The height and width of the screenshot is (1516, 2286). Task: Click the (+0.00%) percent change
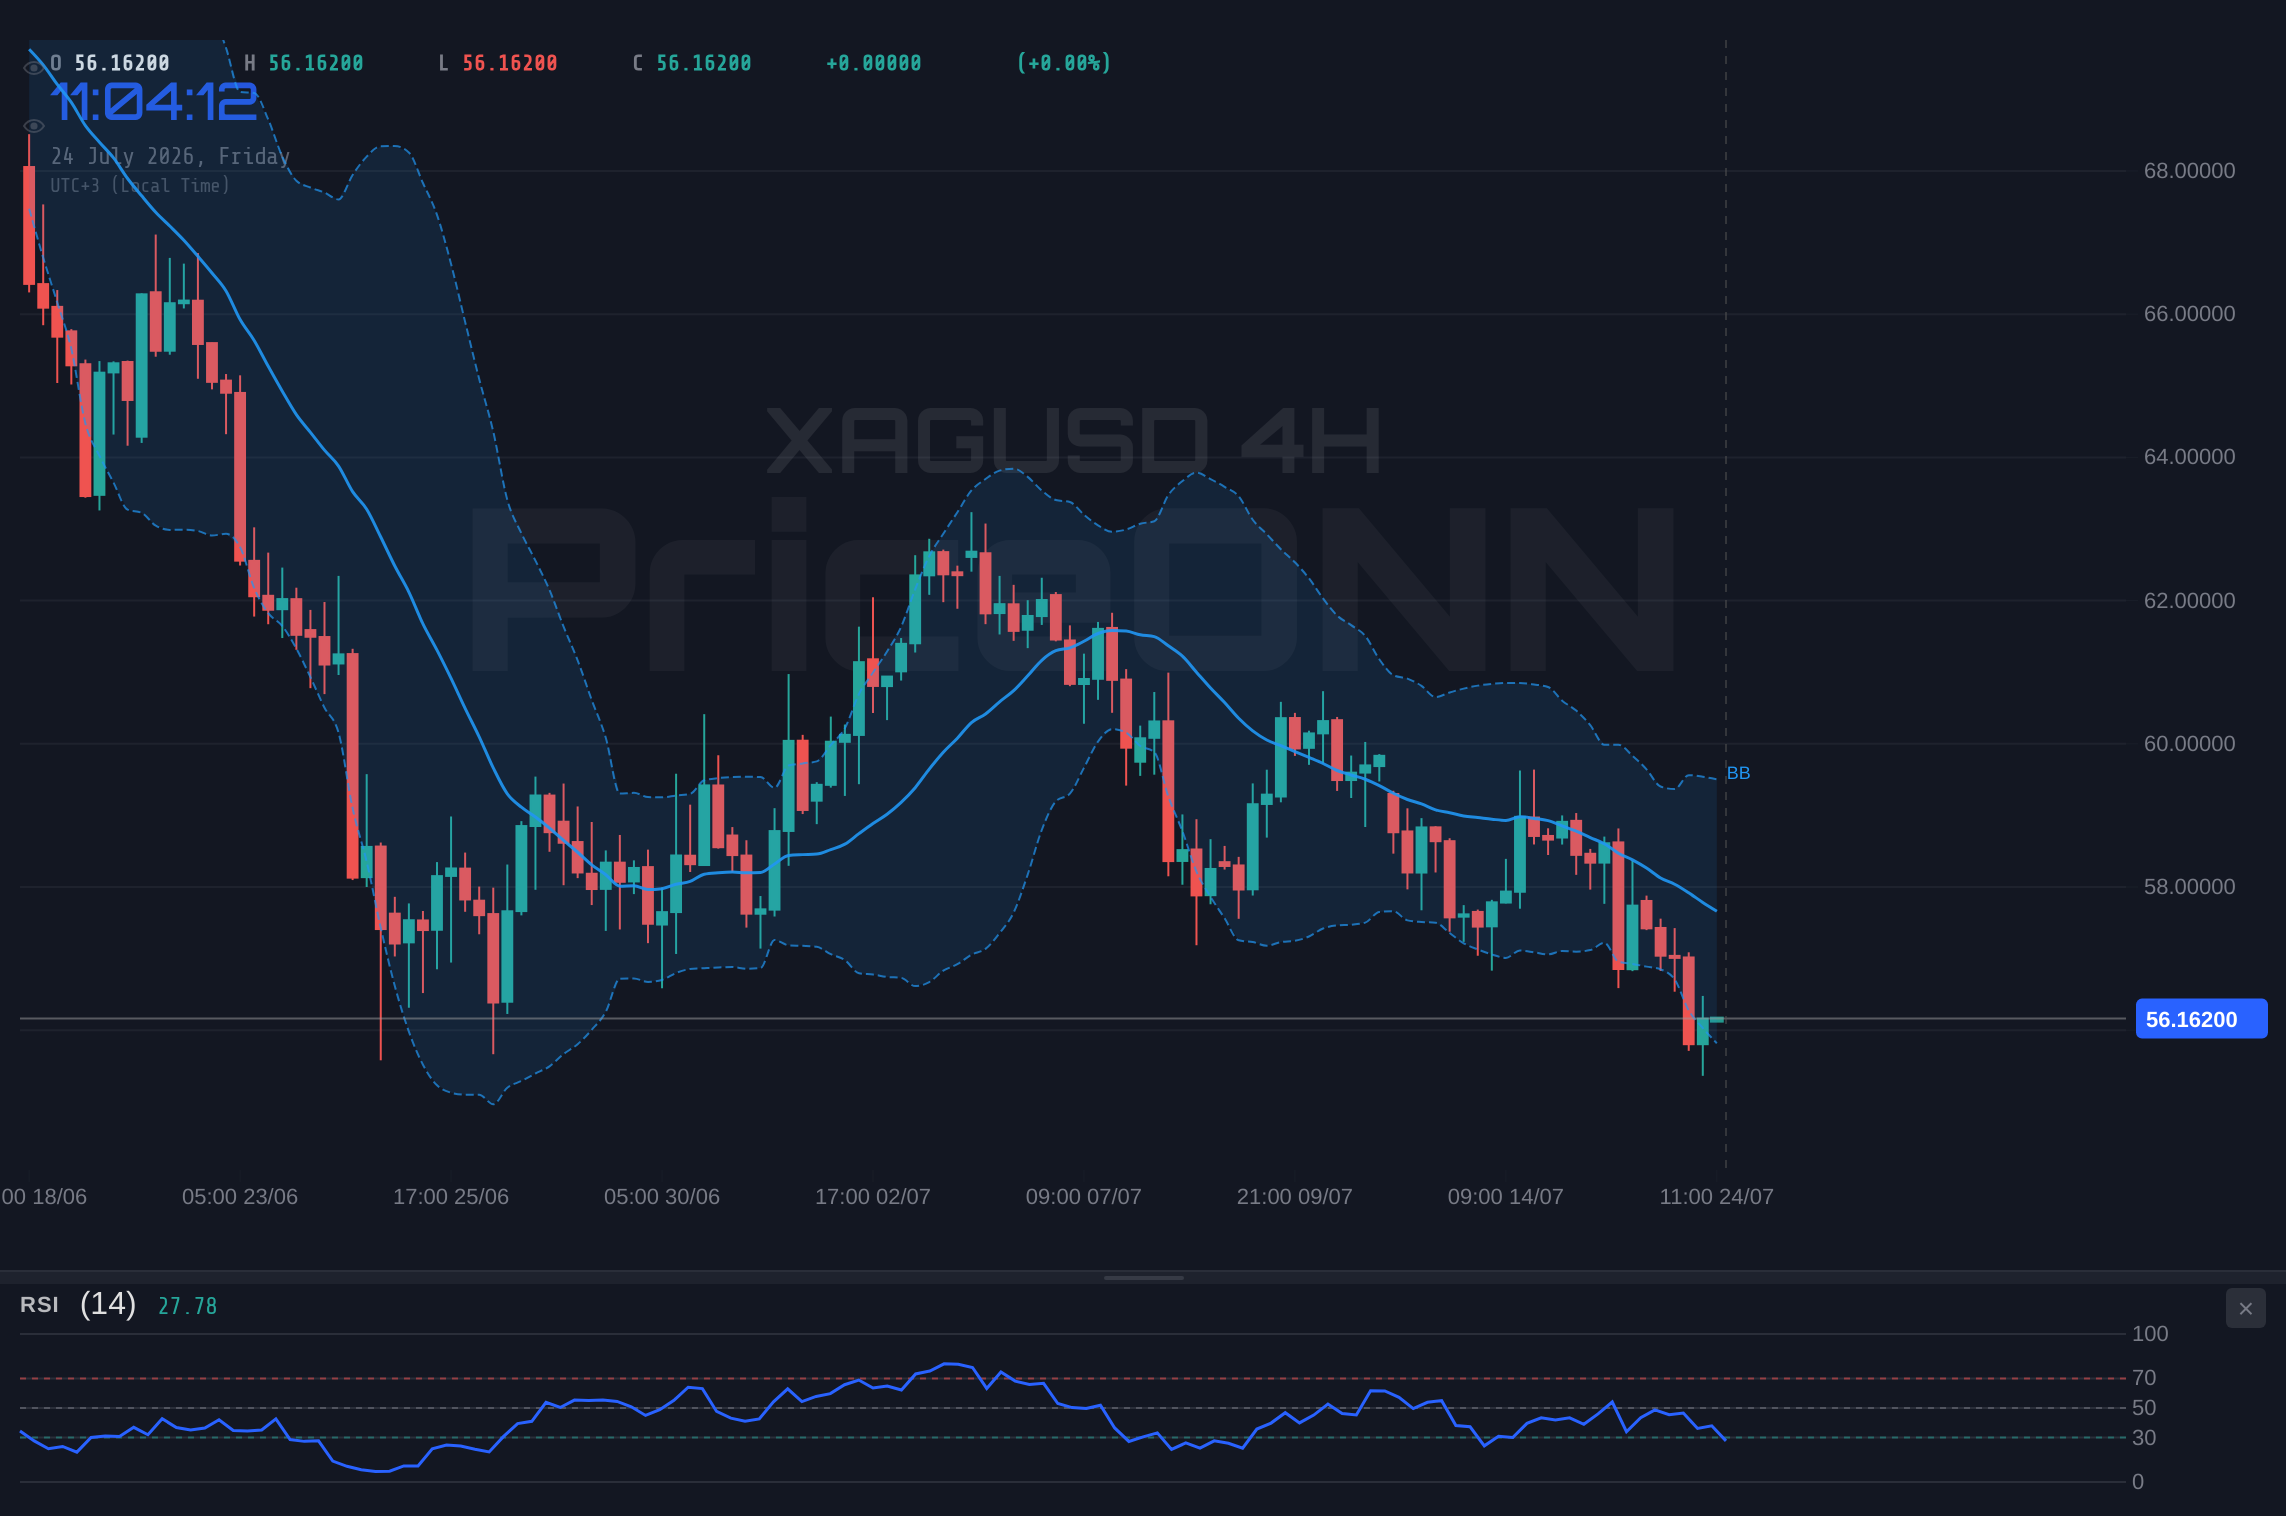pyautogui.click(x=1064, y=63)
